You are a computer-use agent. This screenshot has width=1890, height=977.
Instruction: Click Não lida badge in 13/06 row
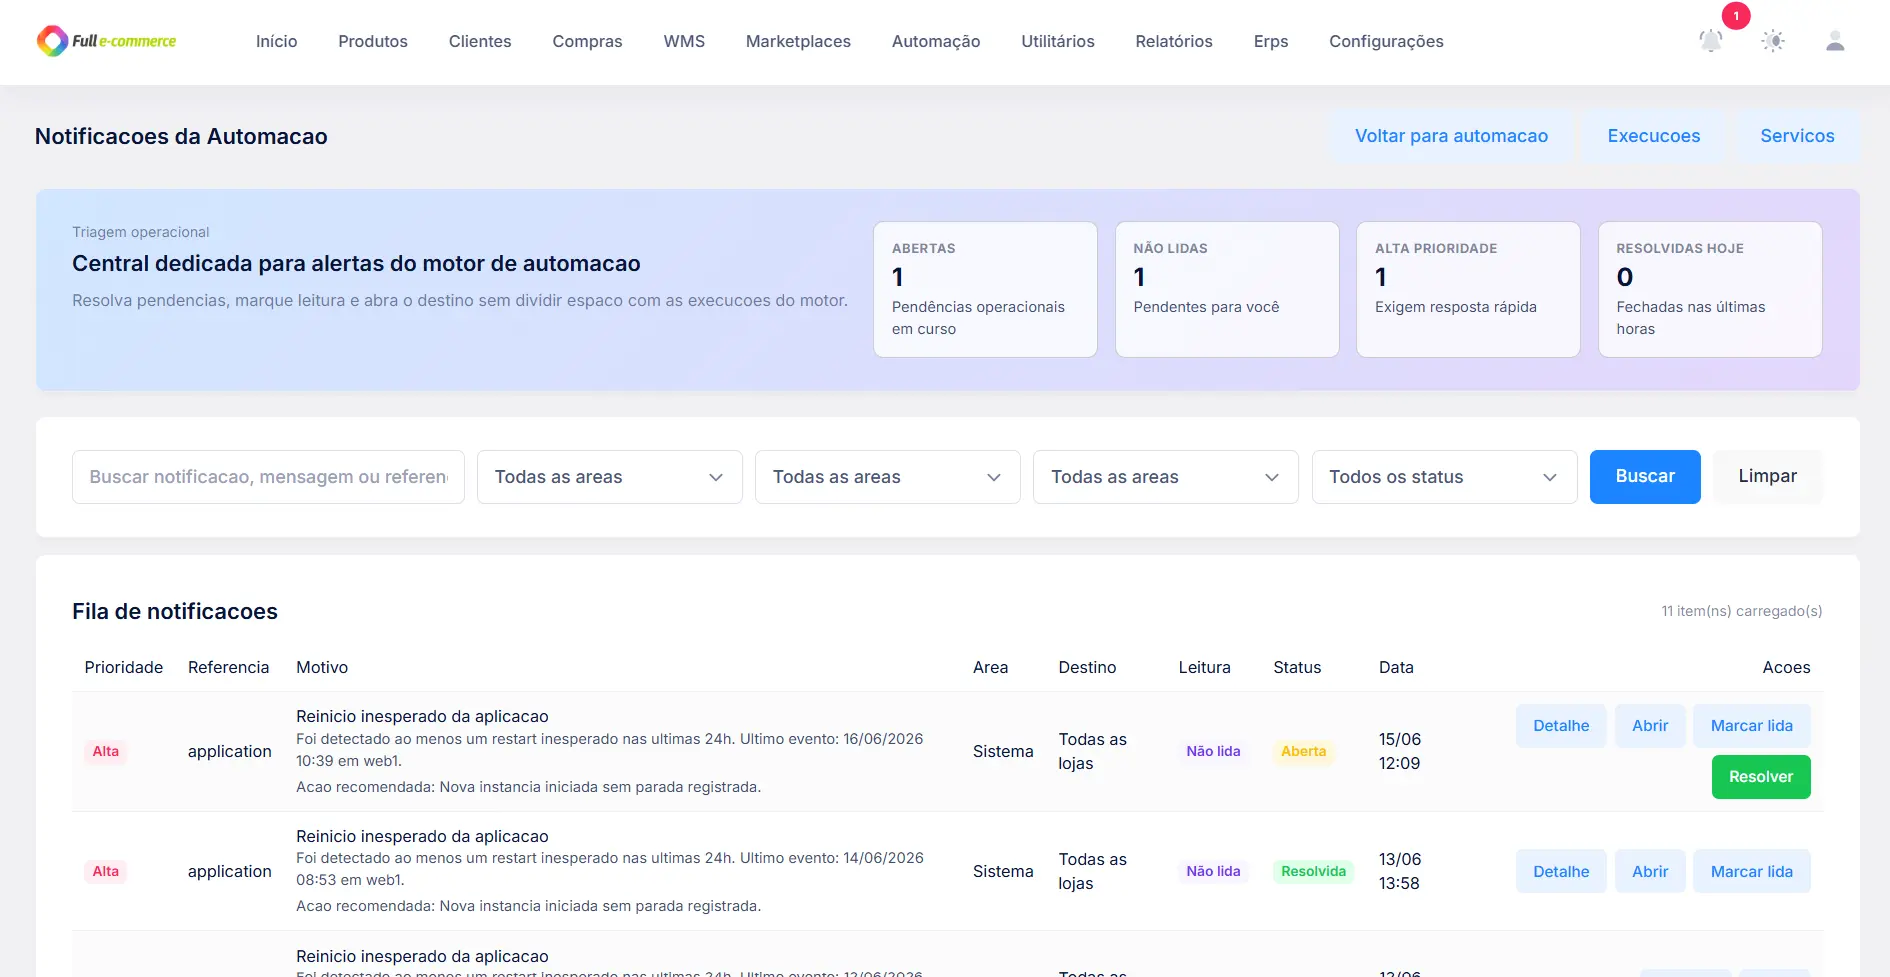click(1213, 871)
